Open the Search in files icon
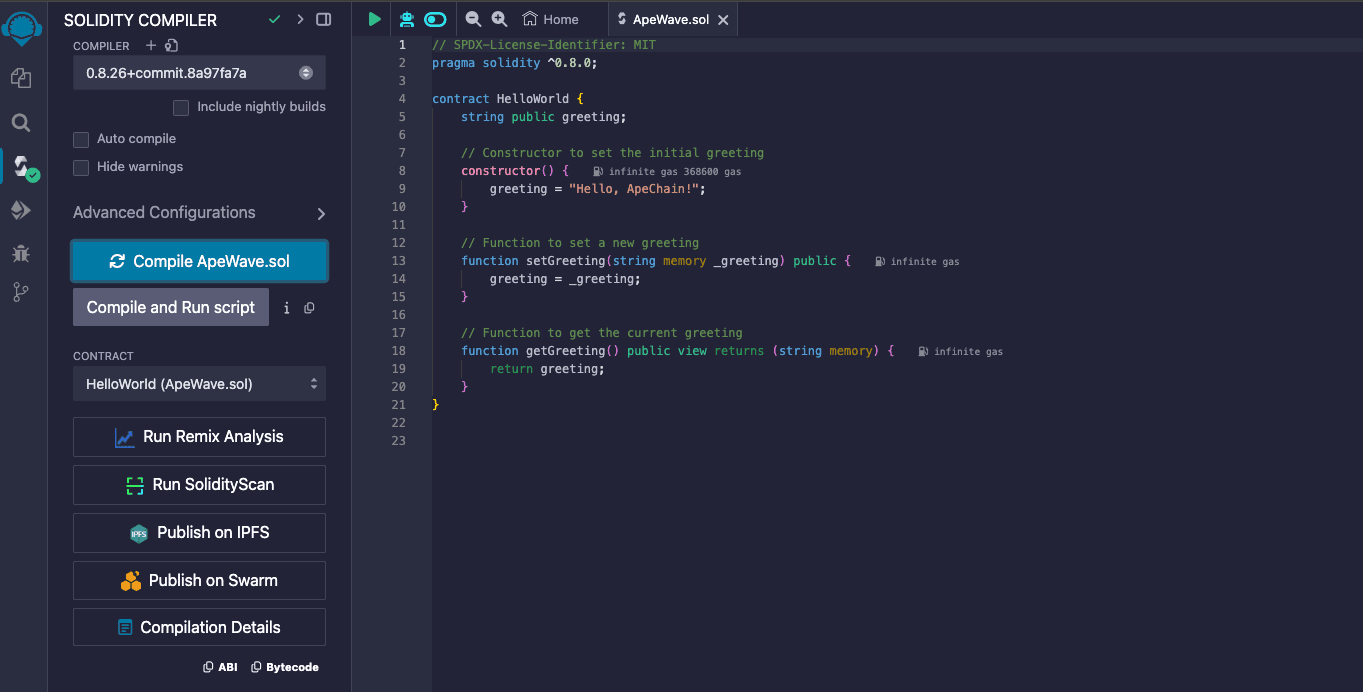 click(21, 123)
